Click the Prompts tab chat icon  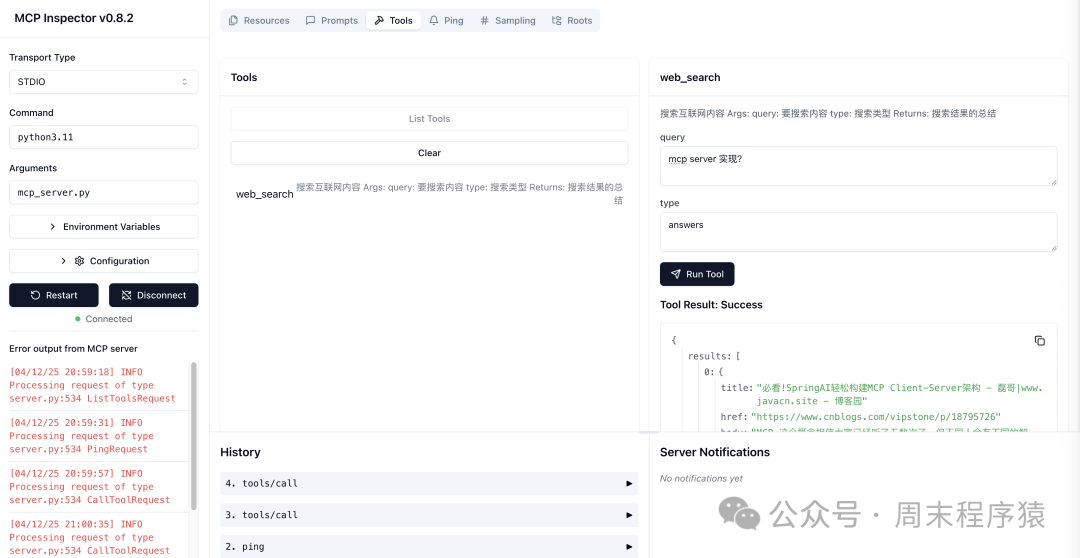coord(311,21)
